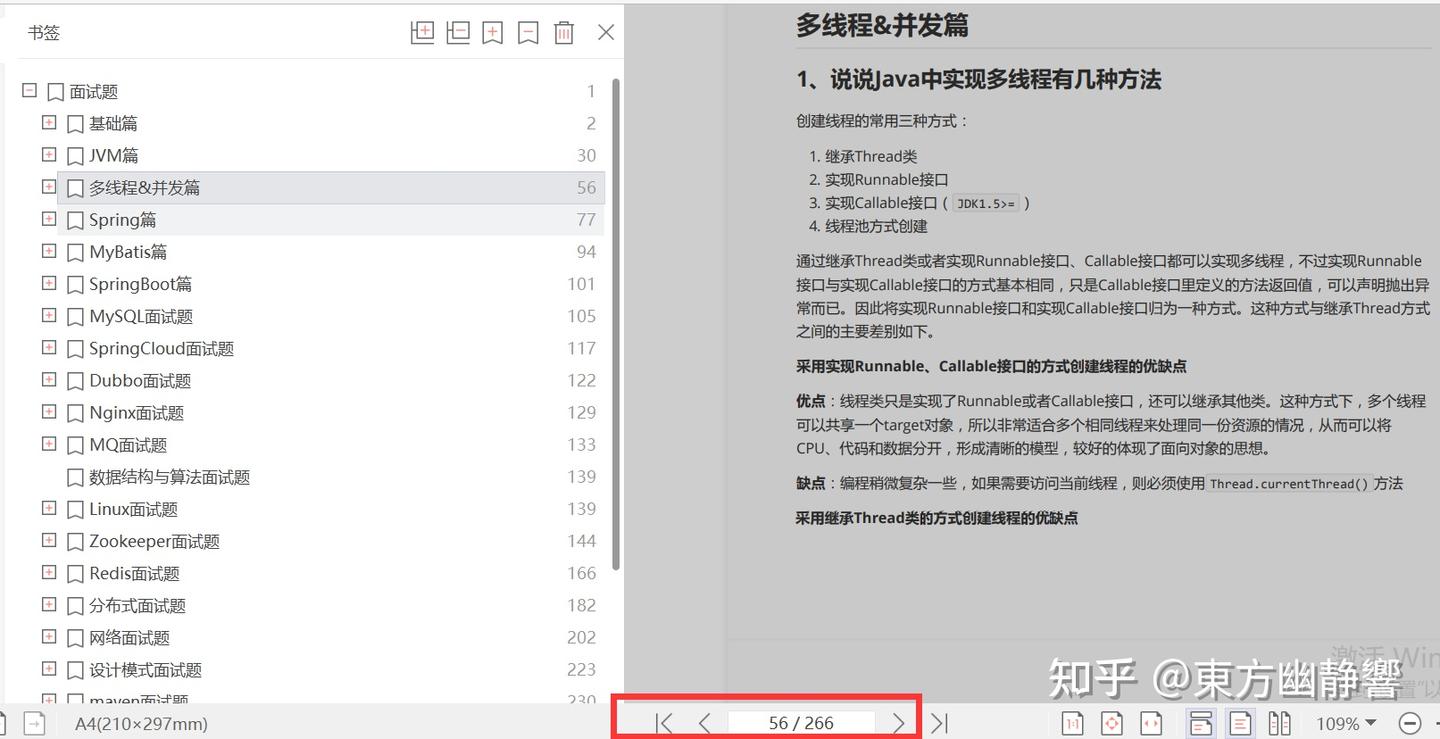
Task: Expand the SpringCloud面试题 bookmark node
Action: click(49, 347)
